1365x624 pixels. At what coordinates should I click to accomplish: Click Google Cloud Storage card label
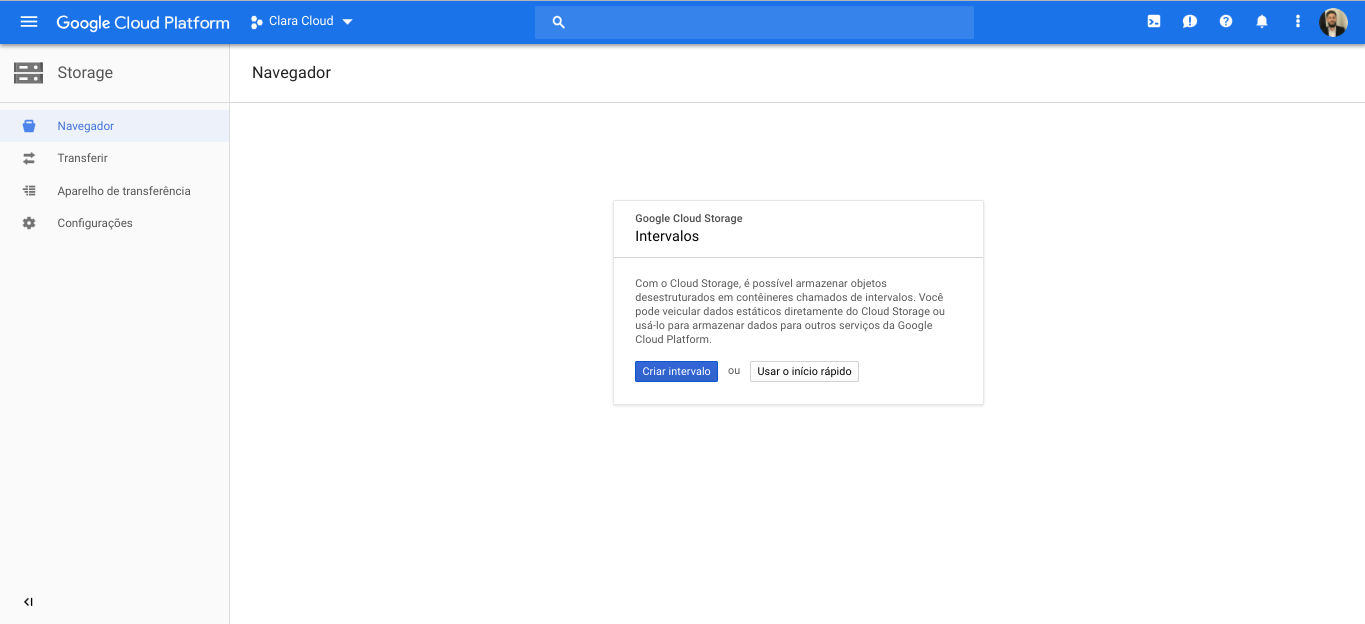689,218
